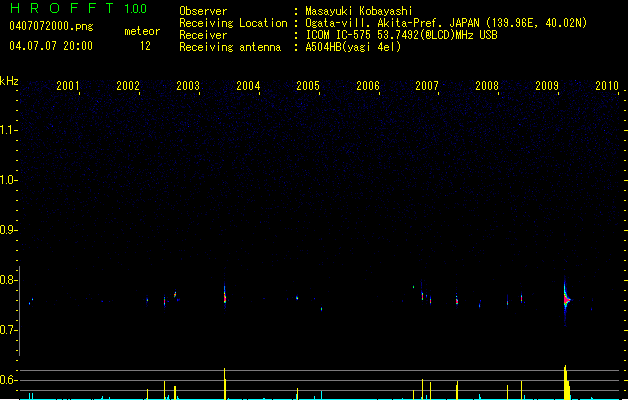Viewport: 629px width, 400px height.
Task: Click the 2001 time axis marker
Action: (x=68, y=86)
